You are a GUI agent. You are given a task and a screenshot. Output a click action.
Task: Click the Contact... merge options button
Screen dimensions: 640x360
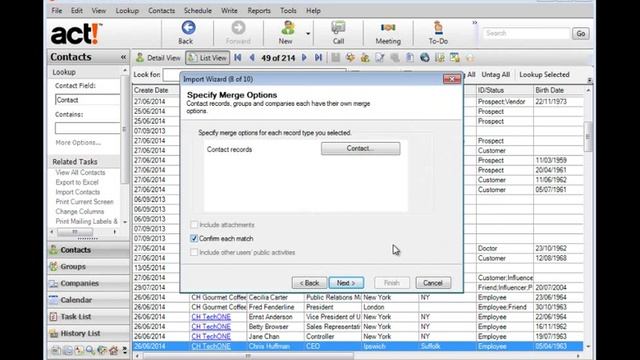click(x=360, y=149)
